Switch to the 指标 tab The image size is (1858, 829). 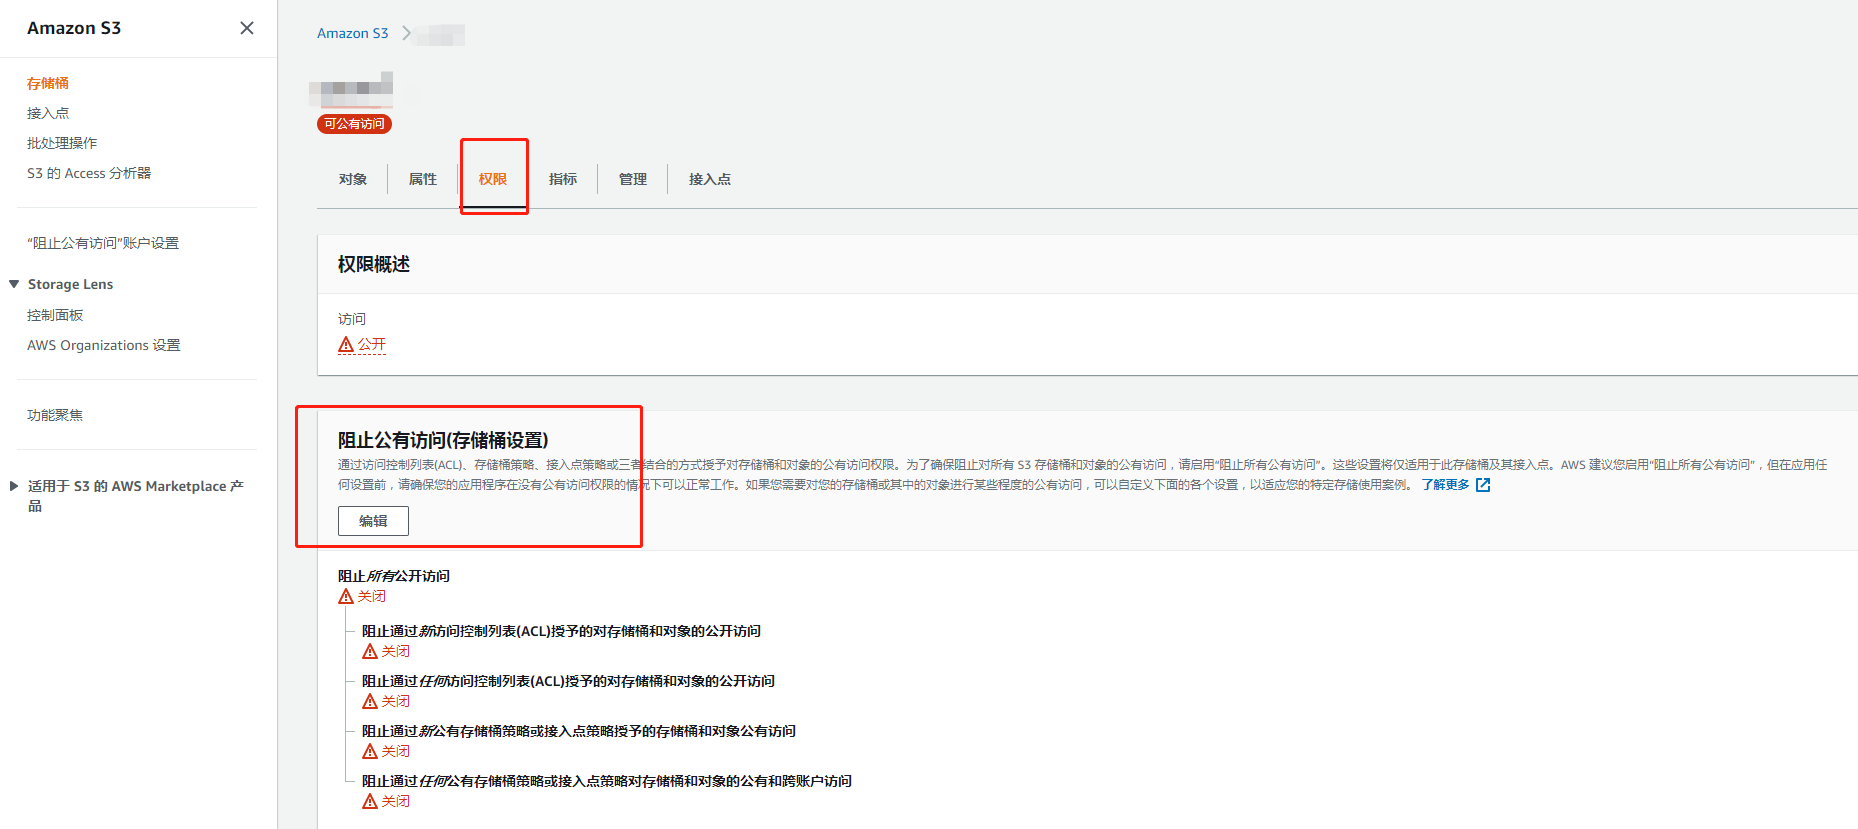[563, 179]
